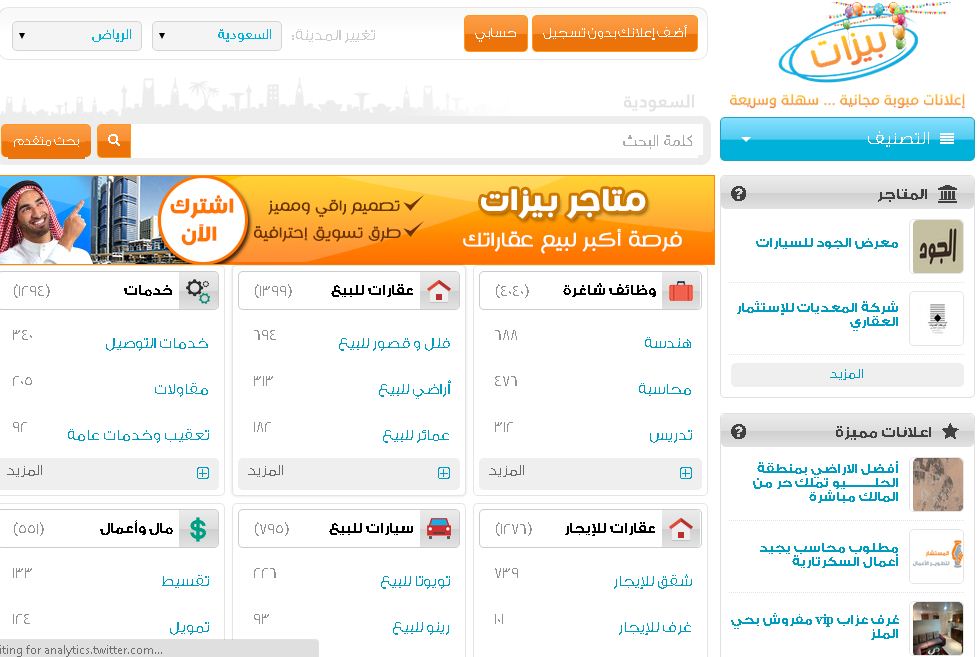Open the مقاولات services category
980x657 pixels.
pyautogui.click(x=181, y=389)
